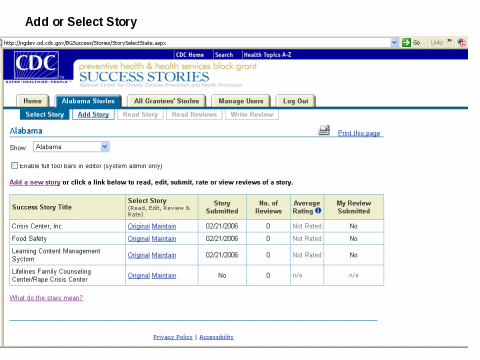Open Maintain link for Food Safety

click(x=164, y=239)
